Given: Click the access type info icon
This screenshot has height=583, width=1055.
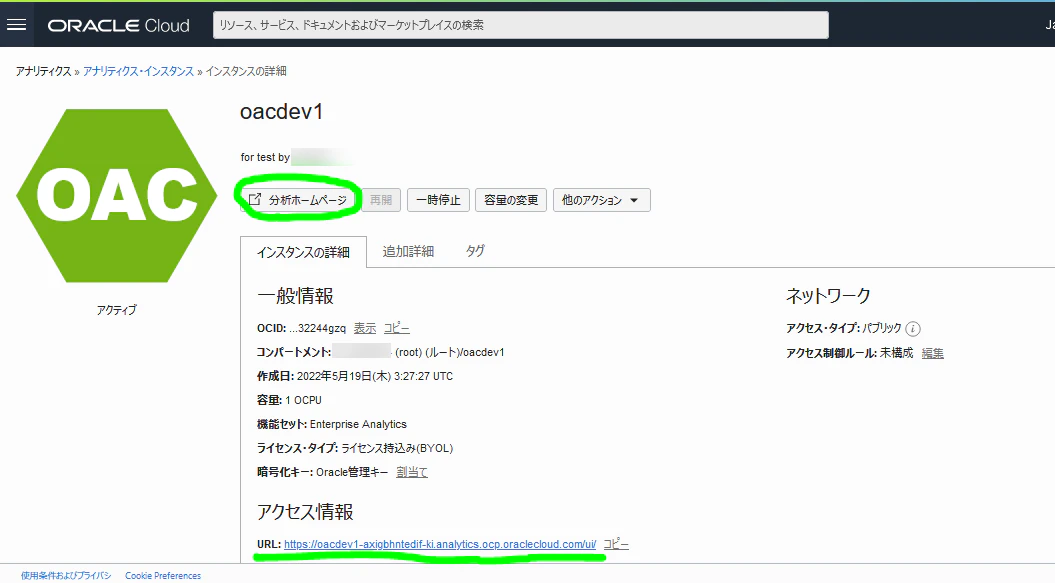Looking at the screenshot, I should coord(912,329).
